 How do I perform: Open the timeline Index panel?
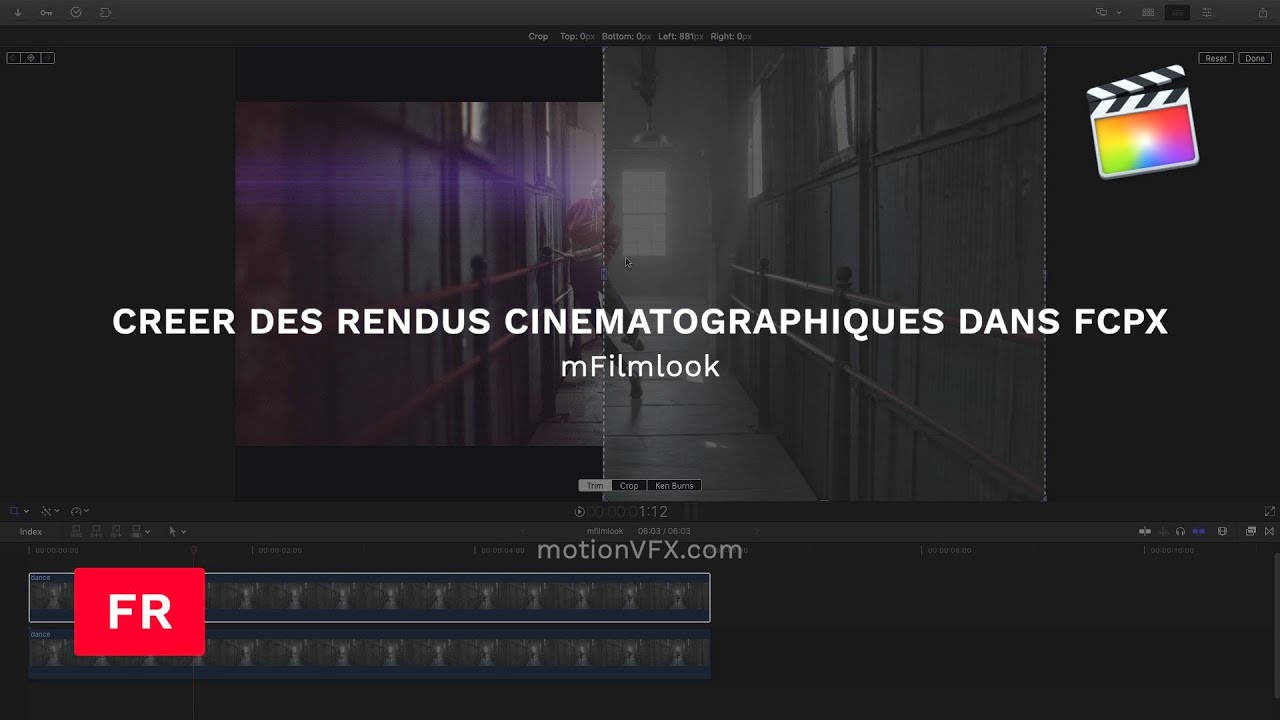point(31,532)
